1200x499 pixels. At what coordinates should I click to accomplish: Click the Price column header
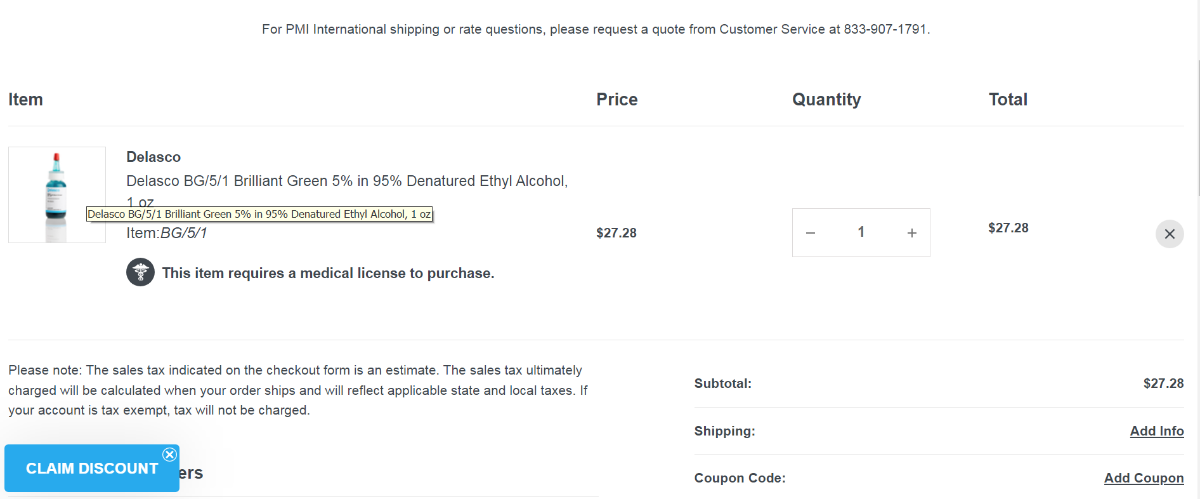click(x=616, y=99)
